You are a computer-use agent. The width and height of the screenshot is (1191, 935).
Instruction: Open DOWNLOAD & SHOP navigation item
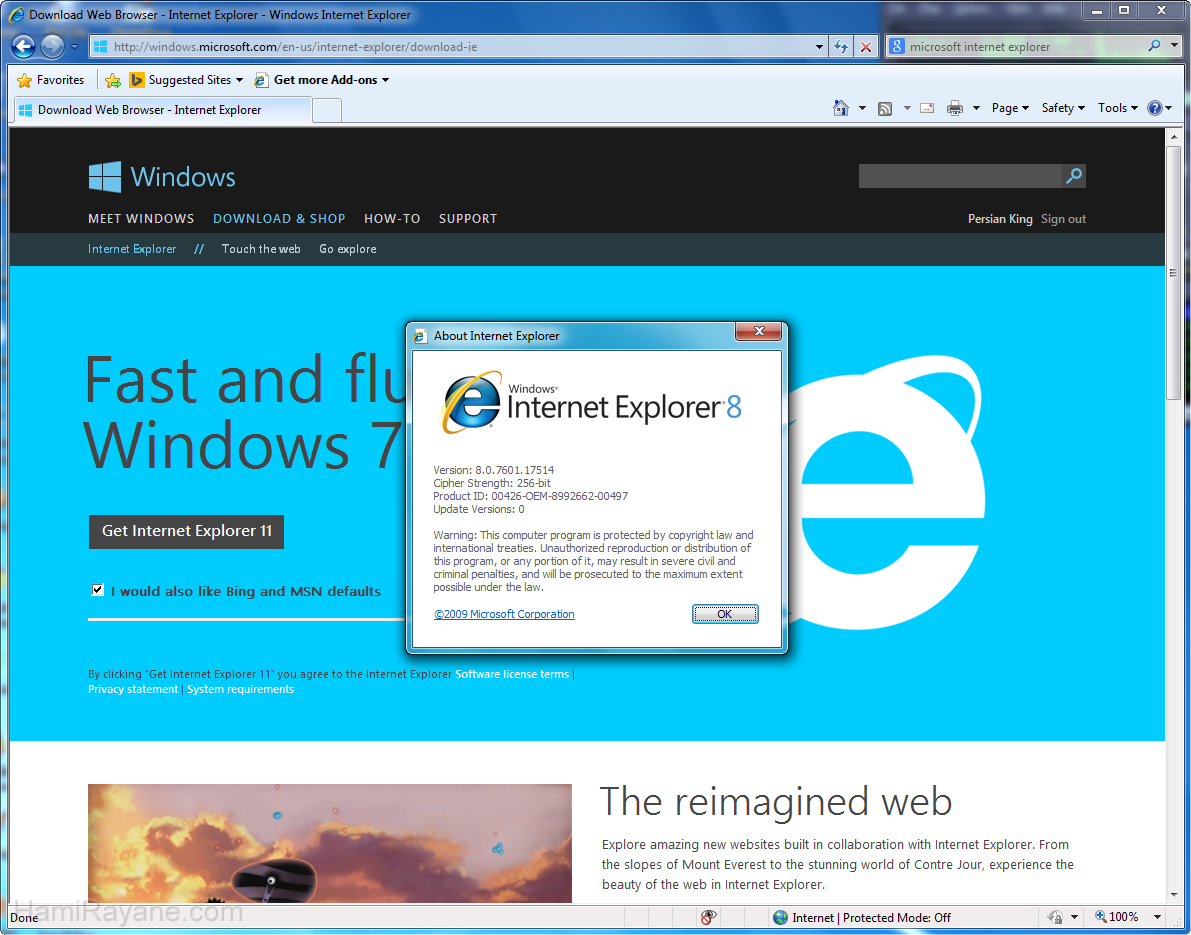point(279,219)
